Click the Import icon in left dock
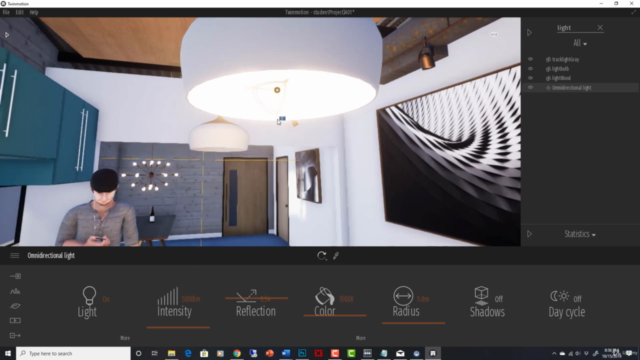Image resolution: width=640 pixels, height=360 pixels. coord(15,276)
